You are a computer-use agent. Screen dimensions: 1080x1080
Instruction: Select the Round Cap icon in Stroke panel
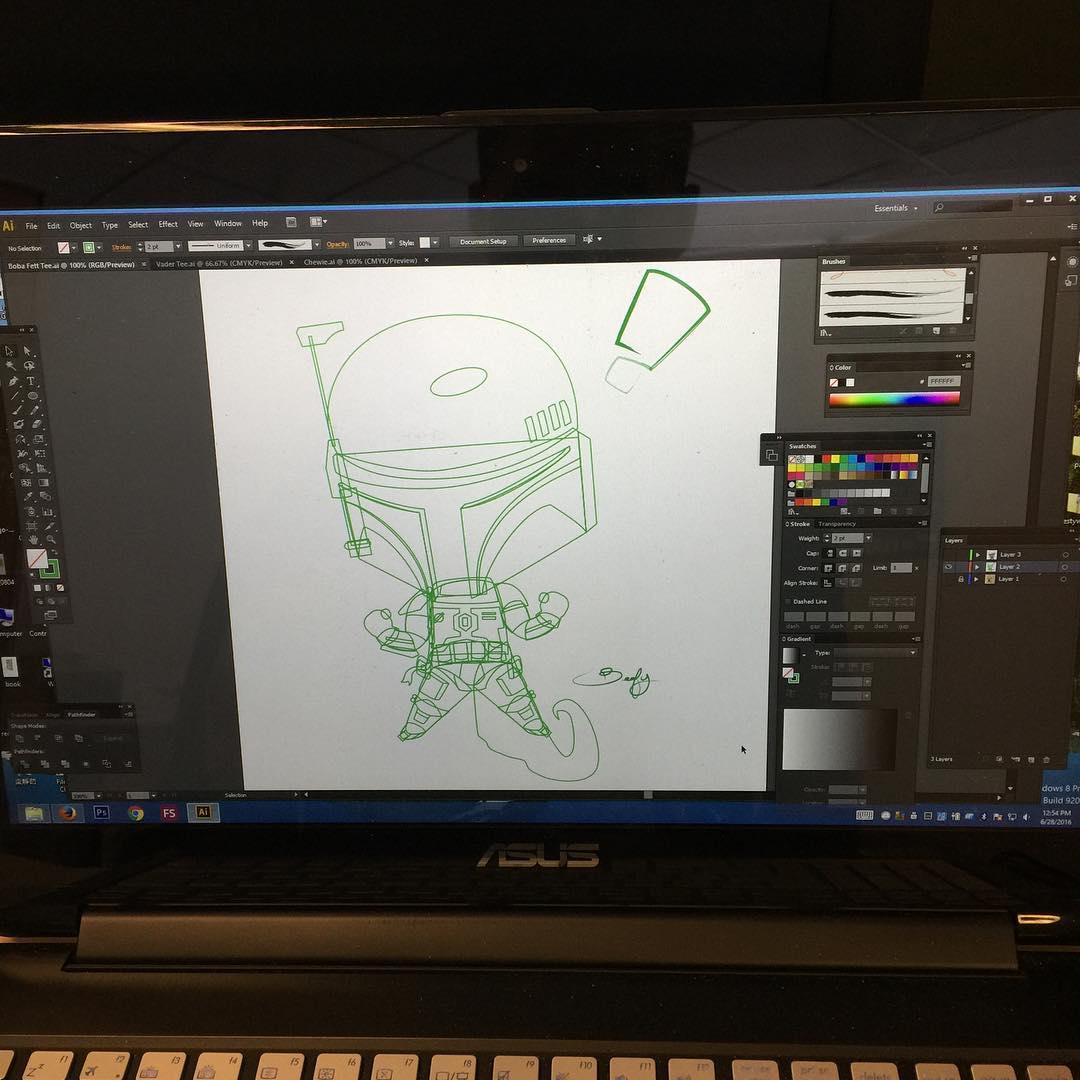pyautogui.click(x=842, y=553)
